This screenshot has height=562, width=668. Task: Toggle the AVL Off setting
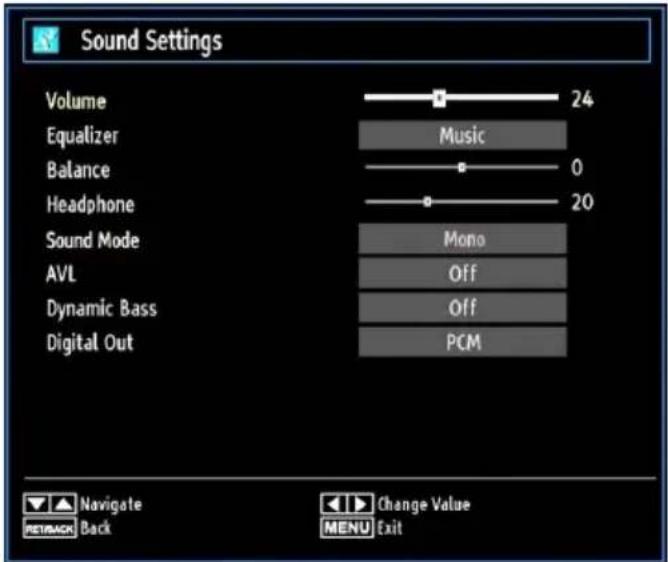[462, 273]
